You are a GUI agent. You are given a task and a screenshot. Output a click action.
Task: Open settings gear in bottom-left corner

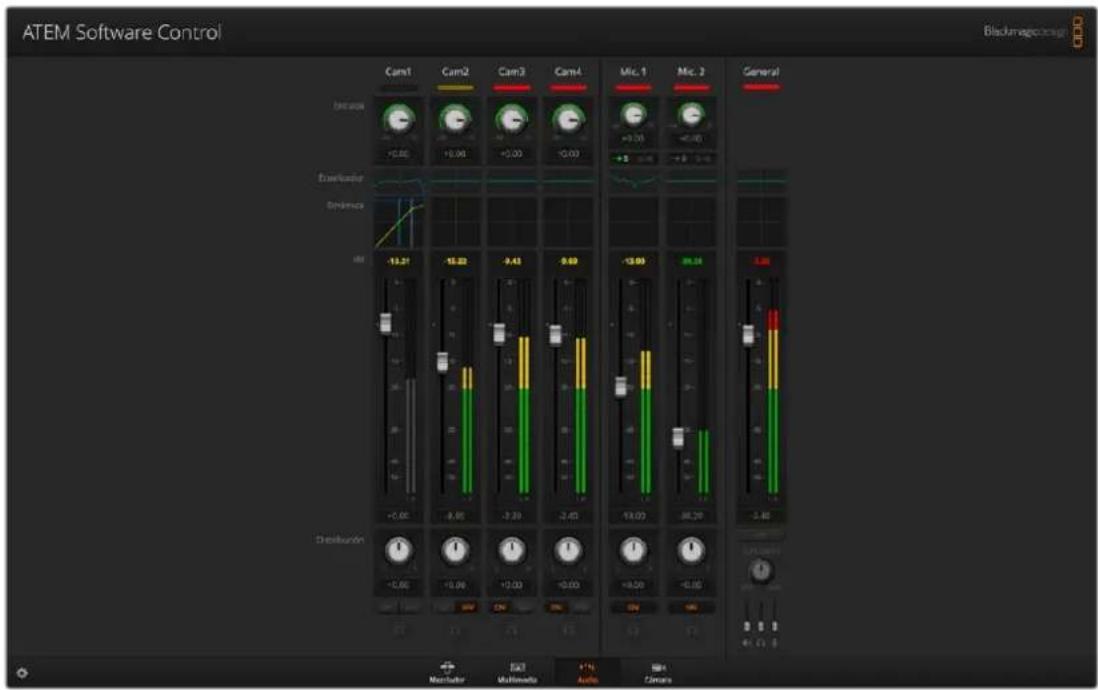pos(22,672)
